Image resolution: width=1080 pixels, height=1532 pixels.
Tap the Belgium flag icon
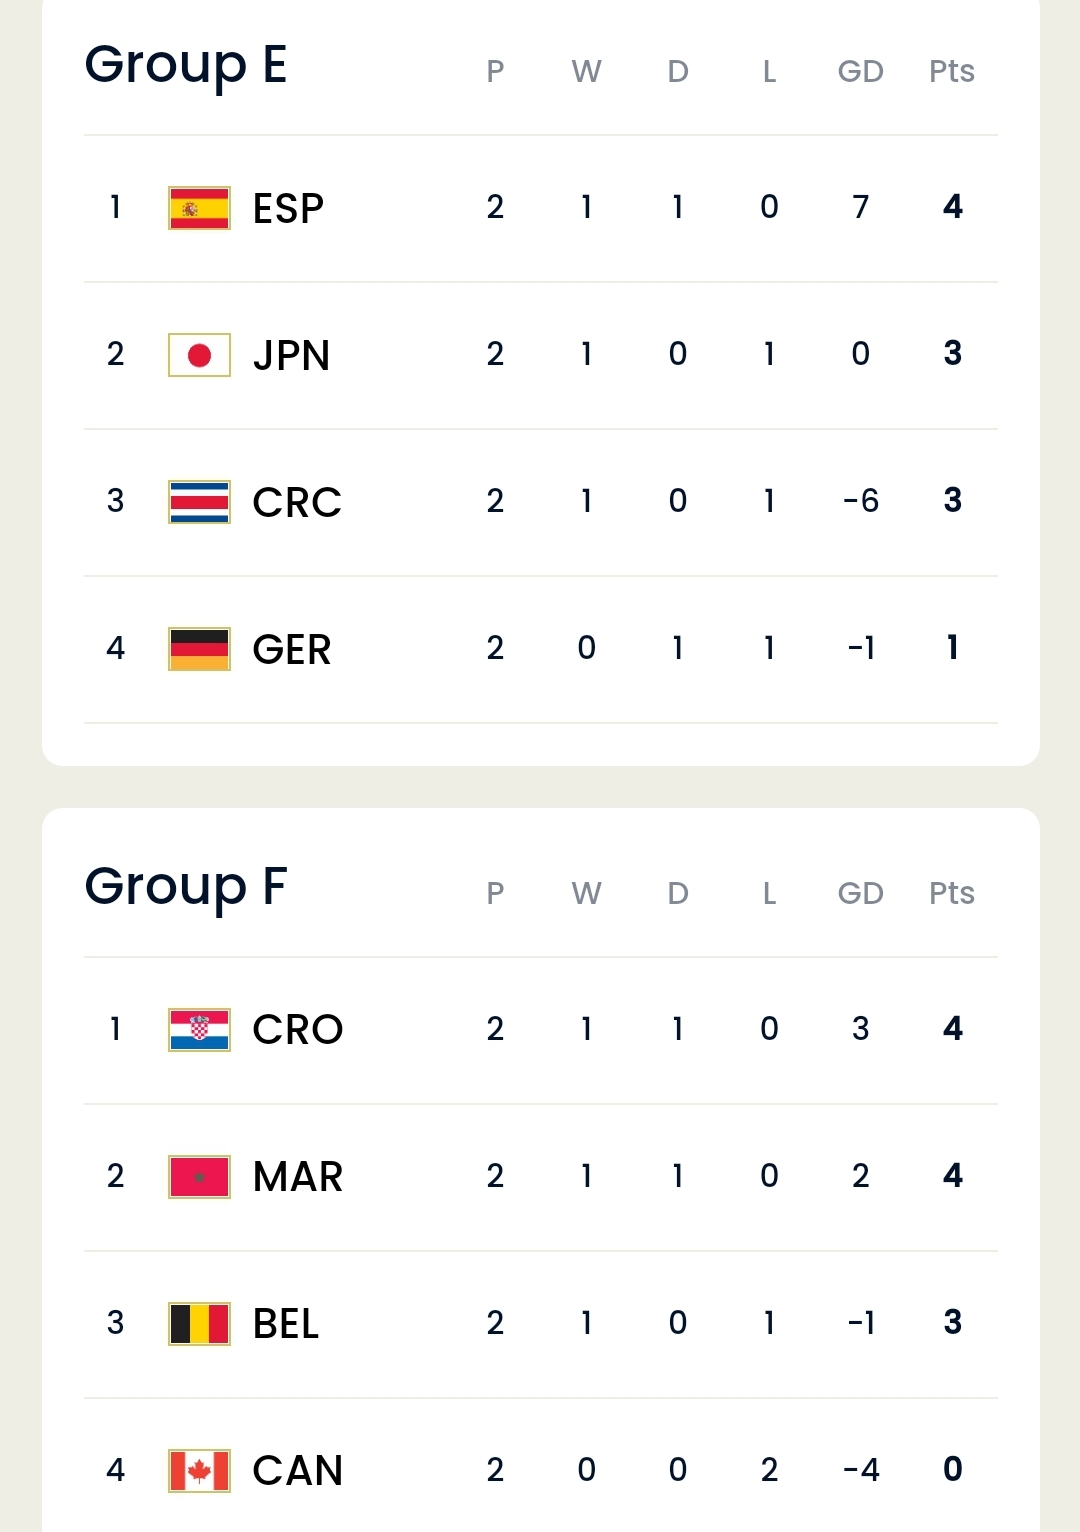click(x=199, y=1324)
